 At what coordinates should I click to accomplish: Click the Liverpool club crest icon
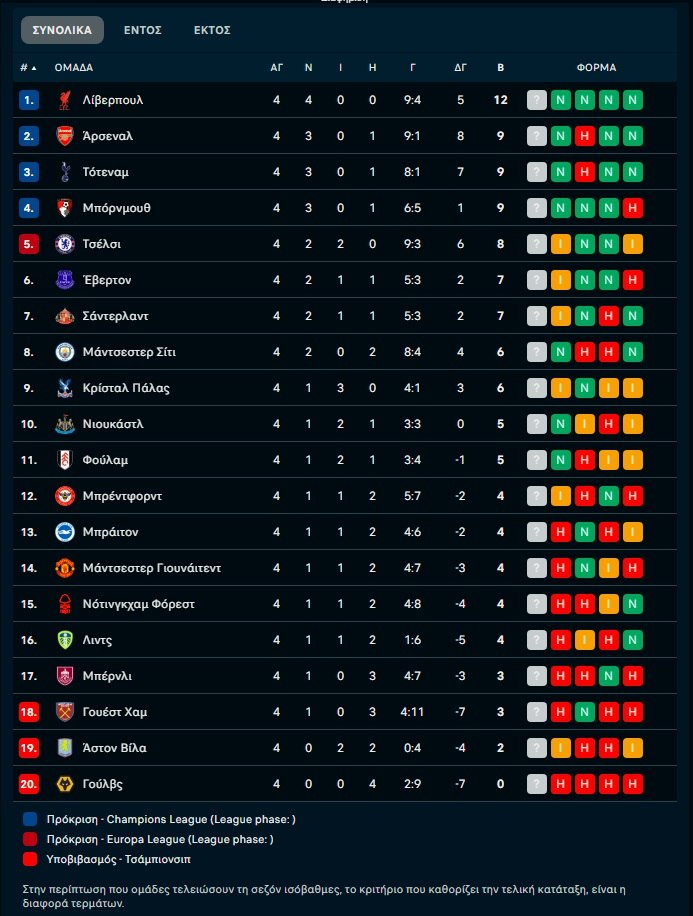(64, 100)
